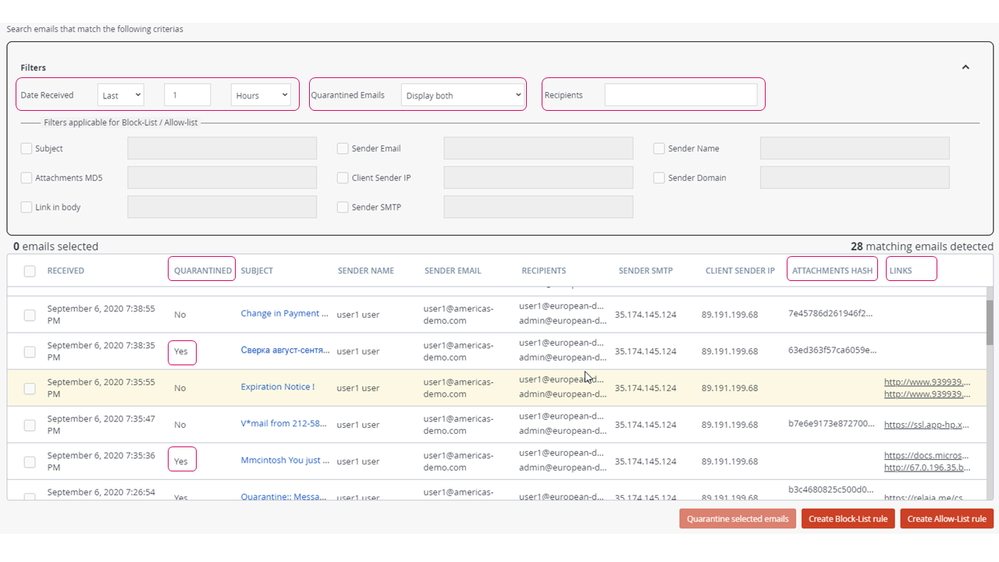999x562 pixels.
Task: Open the Date Received 'Last' dropdown
Action: 120,95
